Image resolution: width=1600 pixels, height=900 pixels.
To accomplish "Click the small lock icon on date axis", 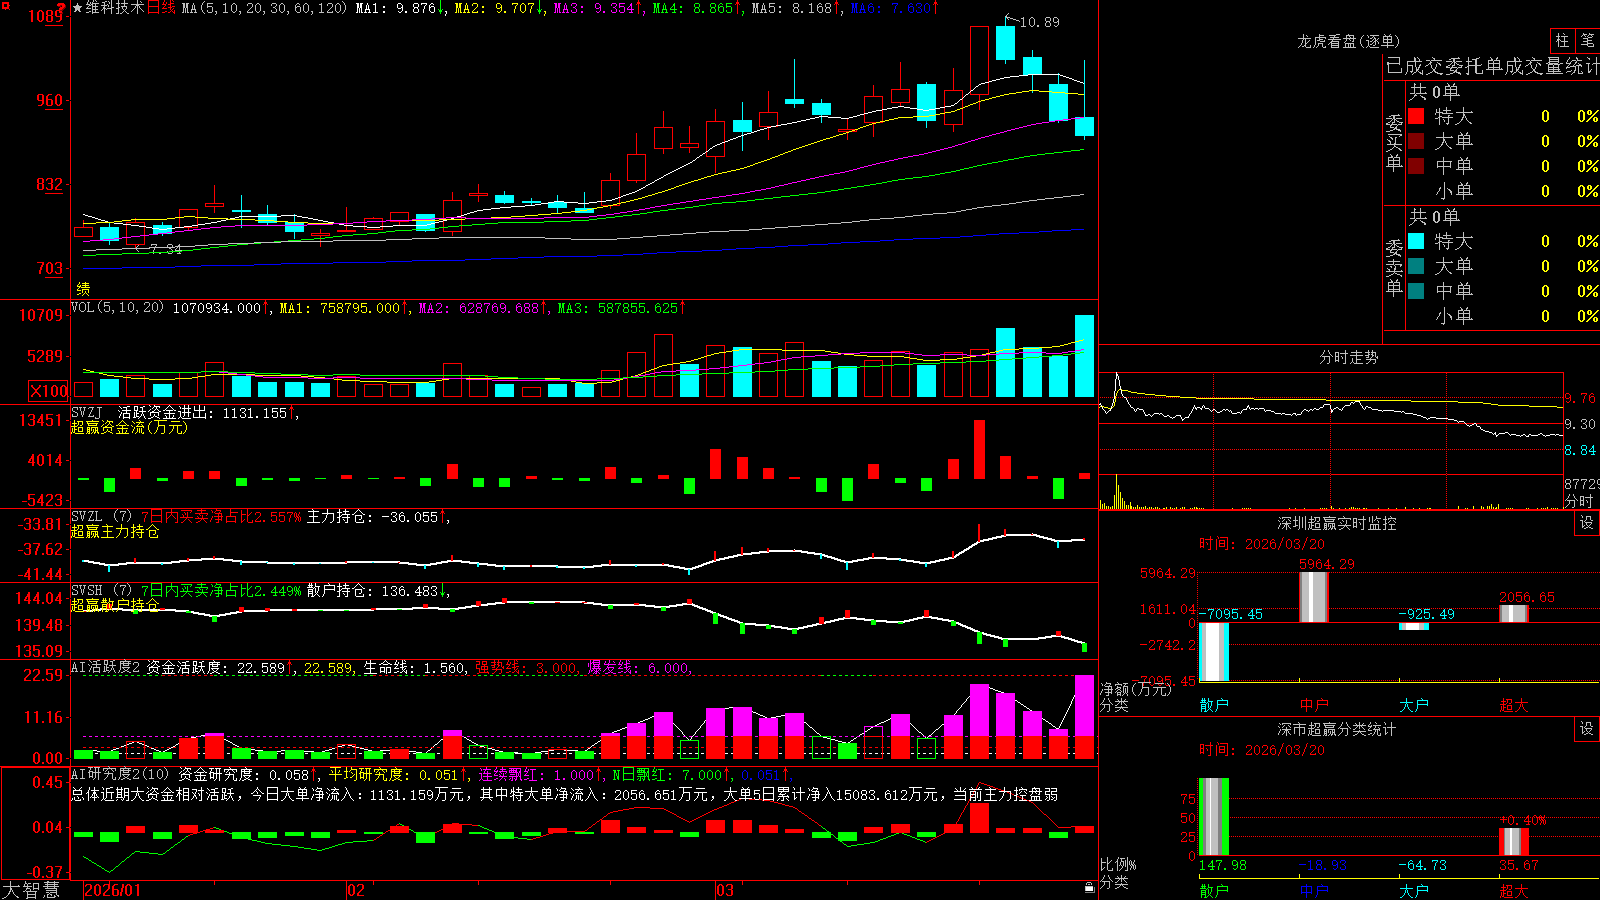I will [x=1090, y=888].
